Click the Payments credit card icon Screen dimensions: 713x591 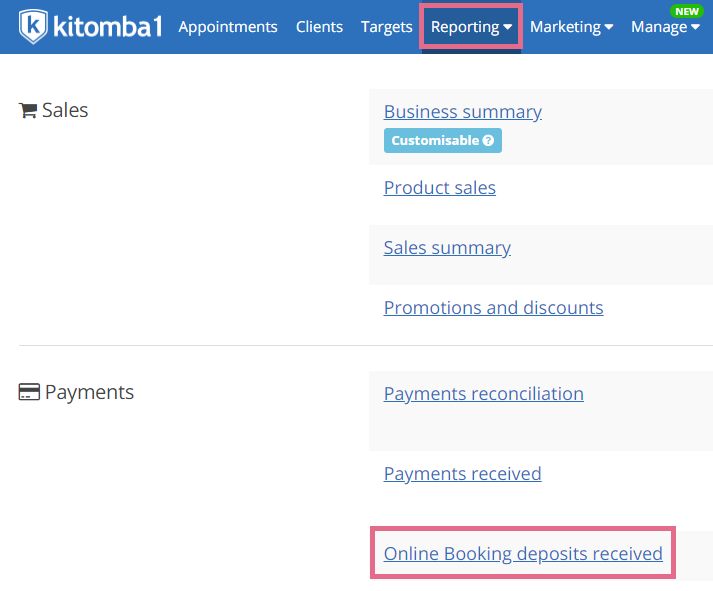pyautogui.click(x=29, y=392)
